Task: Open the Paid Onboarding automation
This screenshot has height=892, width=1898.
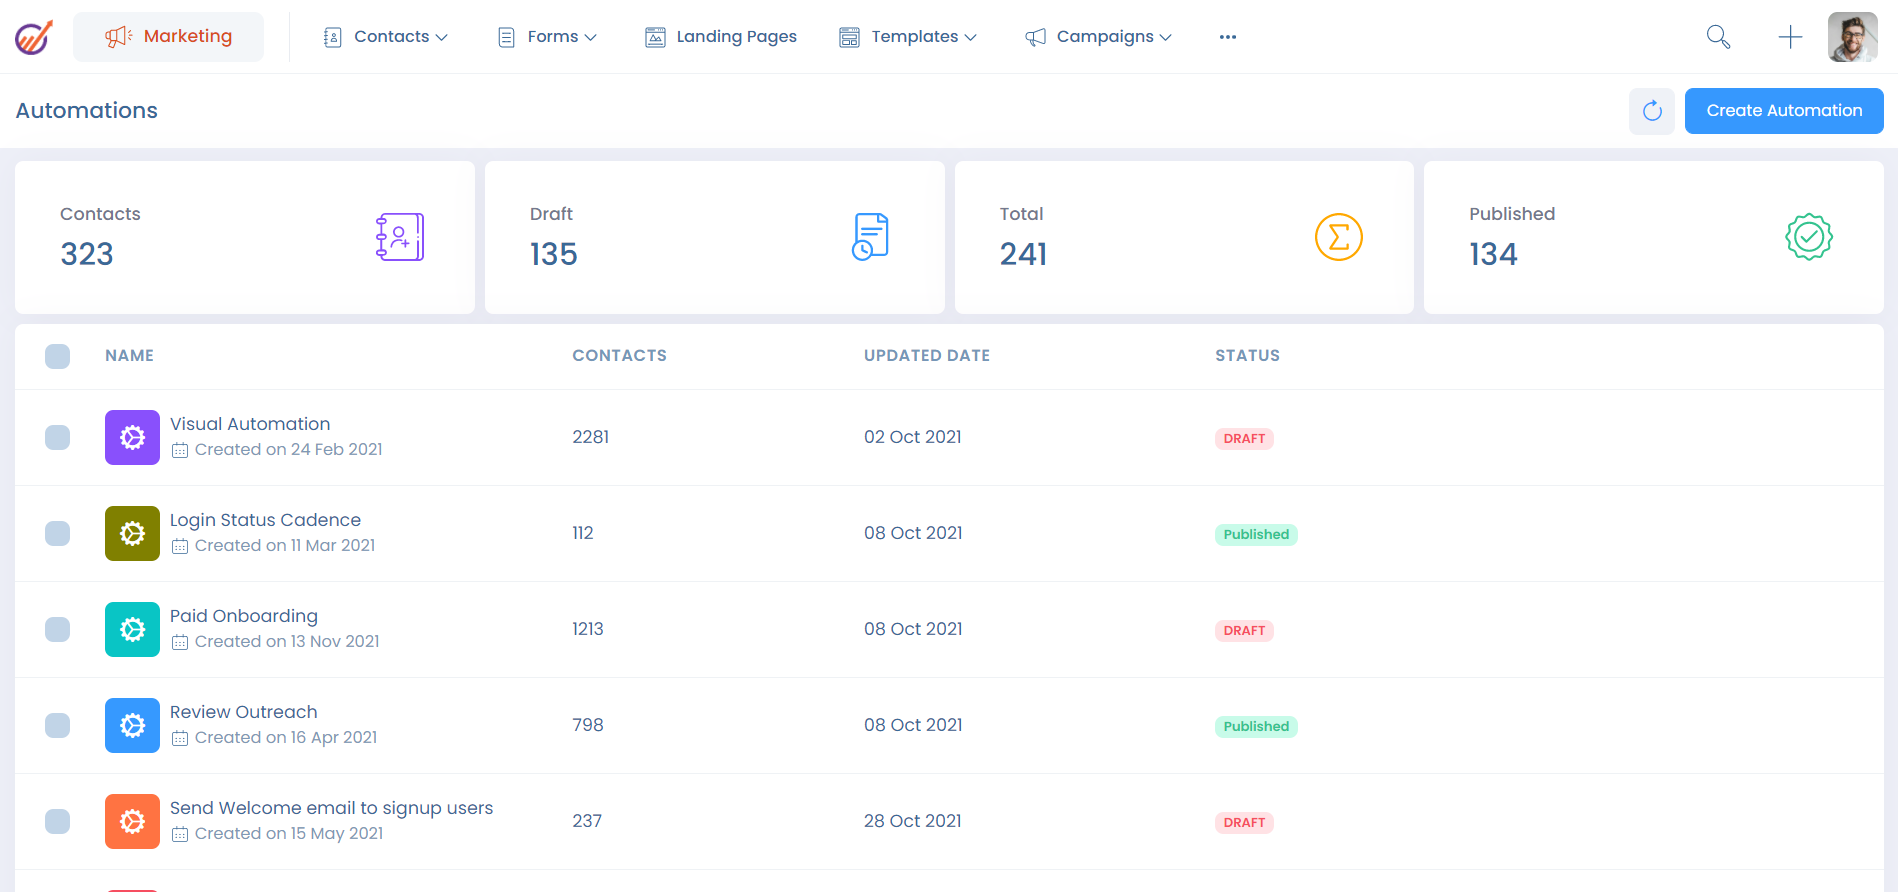Action: (x=244, y=616)
